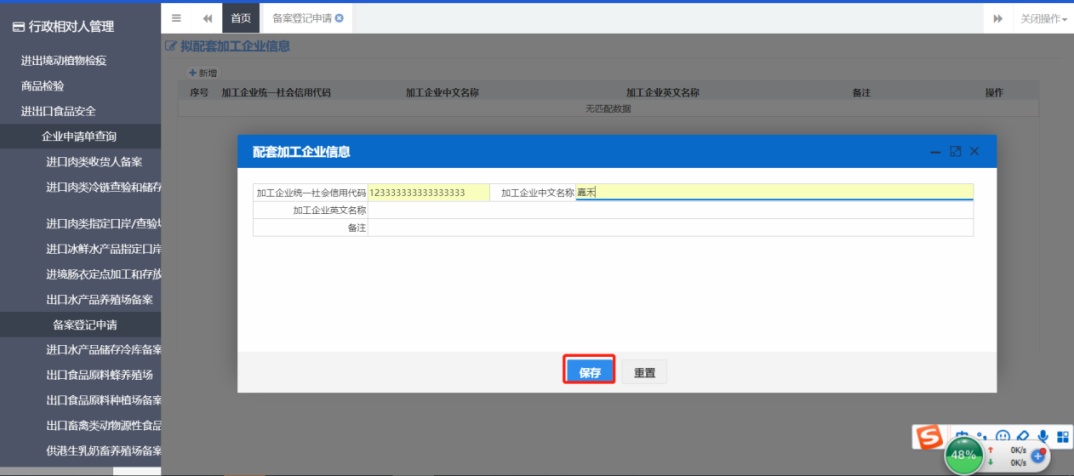
Task: Click the 备注 input field in dialog
Action: point(670,228)
